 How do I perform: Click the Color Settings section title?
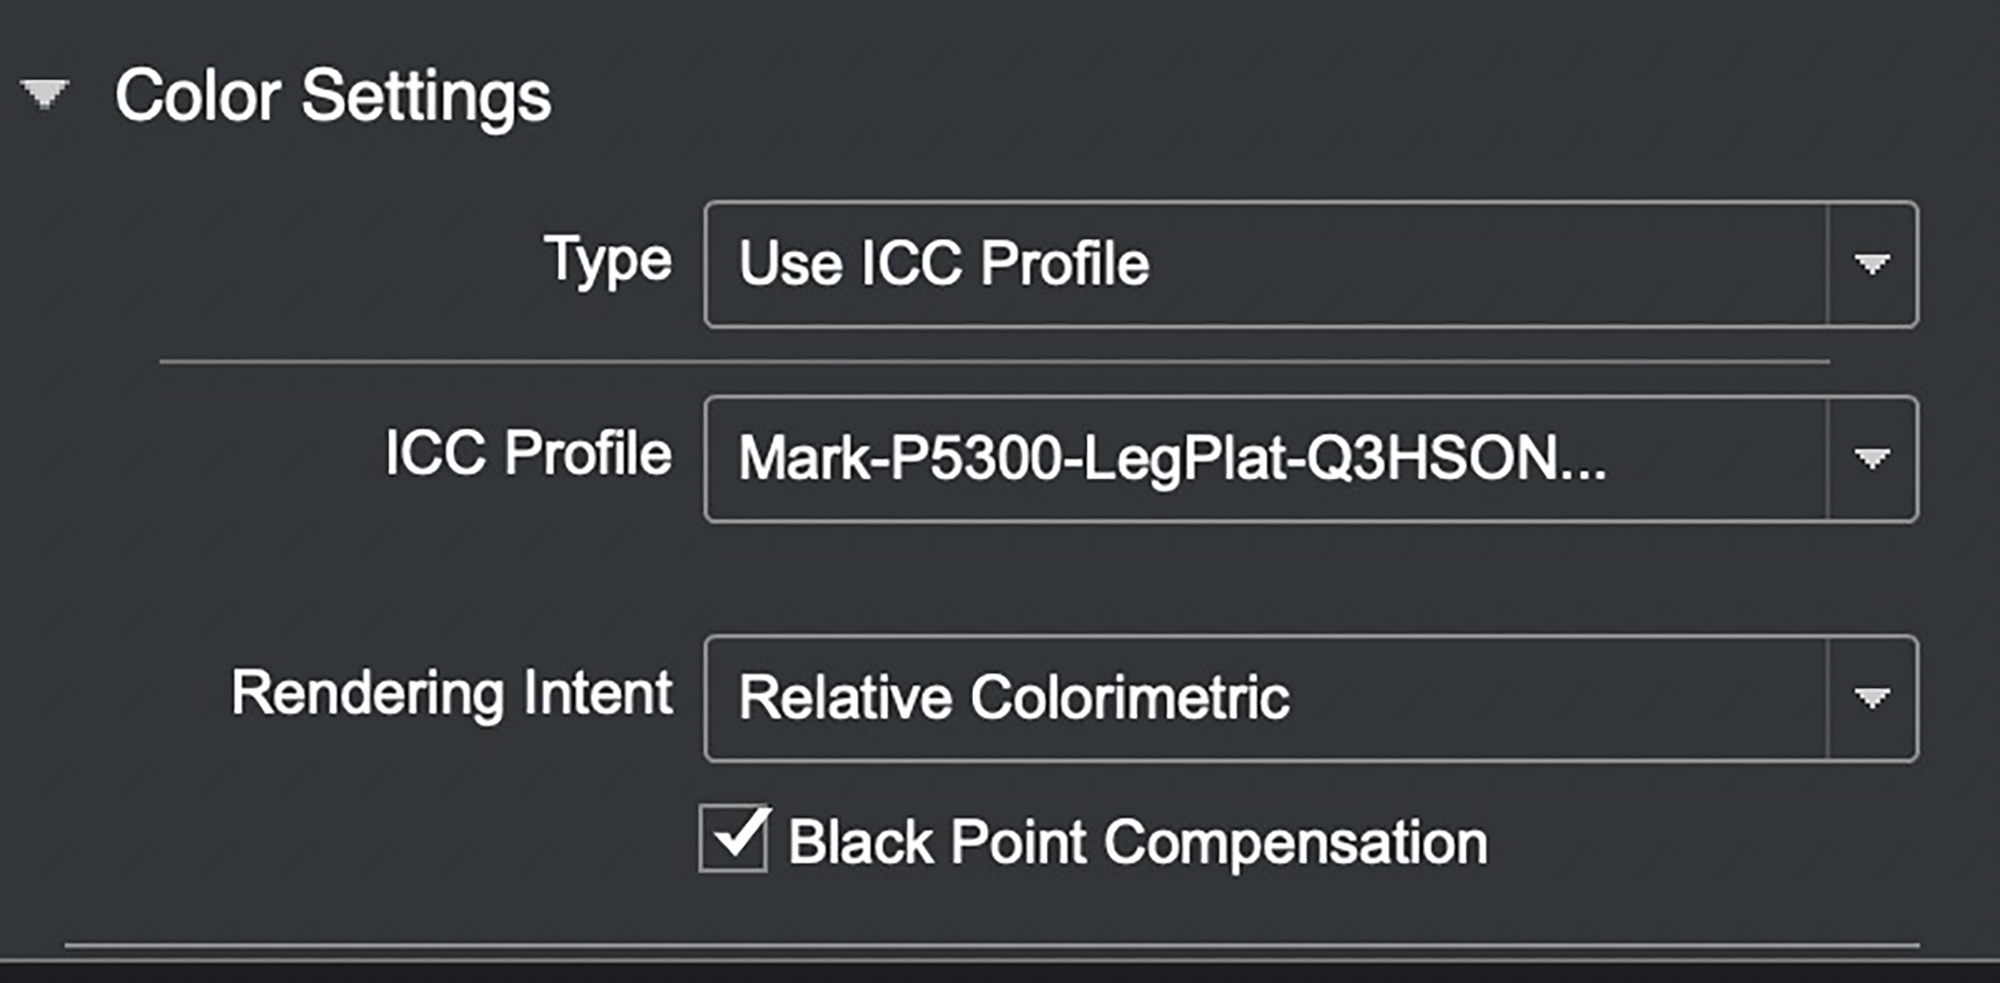333,97
